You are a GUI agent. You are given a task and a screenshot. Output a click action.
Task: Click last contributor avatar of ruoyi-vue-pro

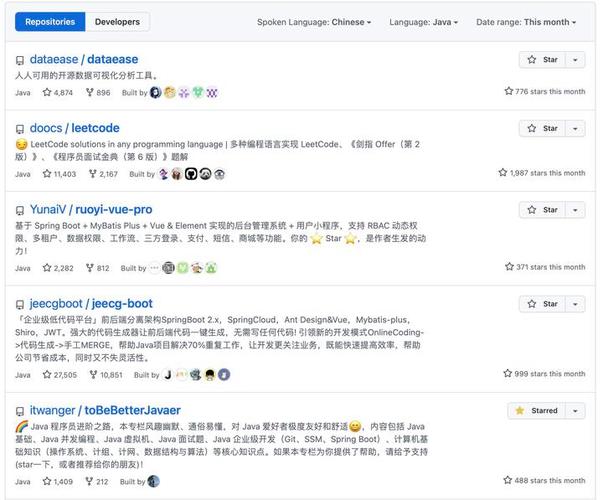coord(211,268)
